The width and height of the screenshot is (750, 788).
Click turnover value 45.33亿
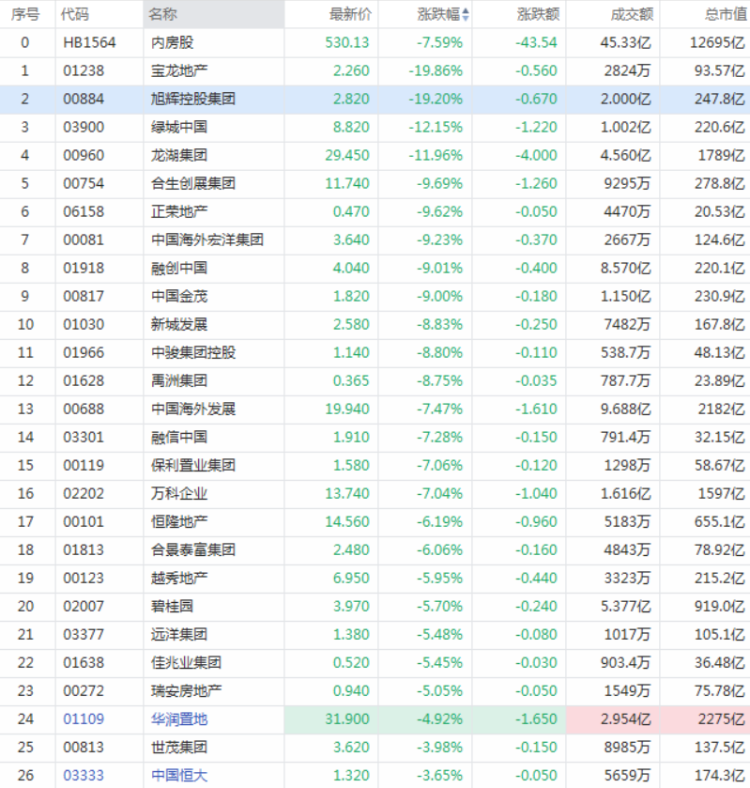point(625,42)
